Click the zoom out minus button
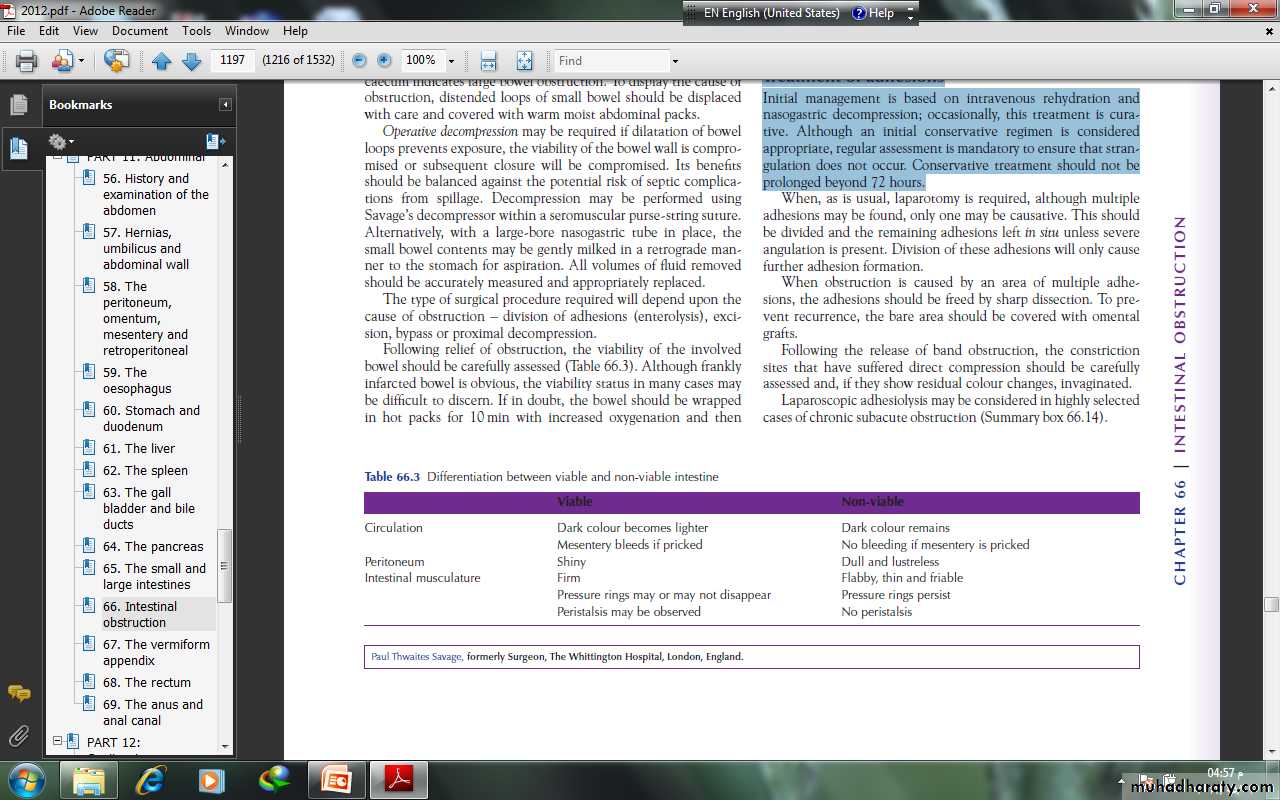The height and width of the screenshot is (800, 1280). (x=359, y=61)
